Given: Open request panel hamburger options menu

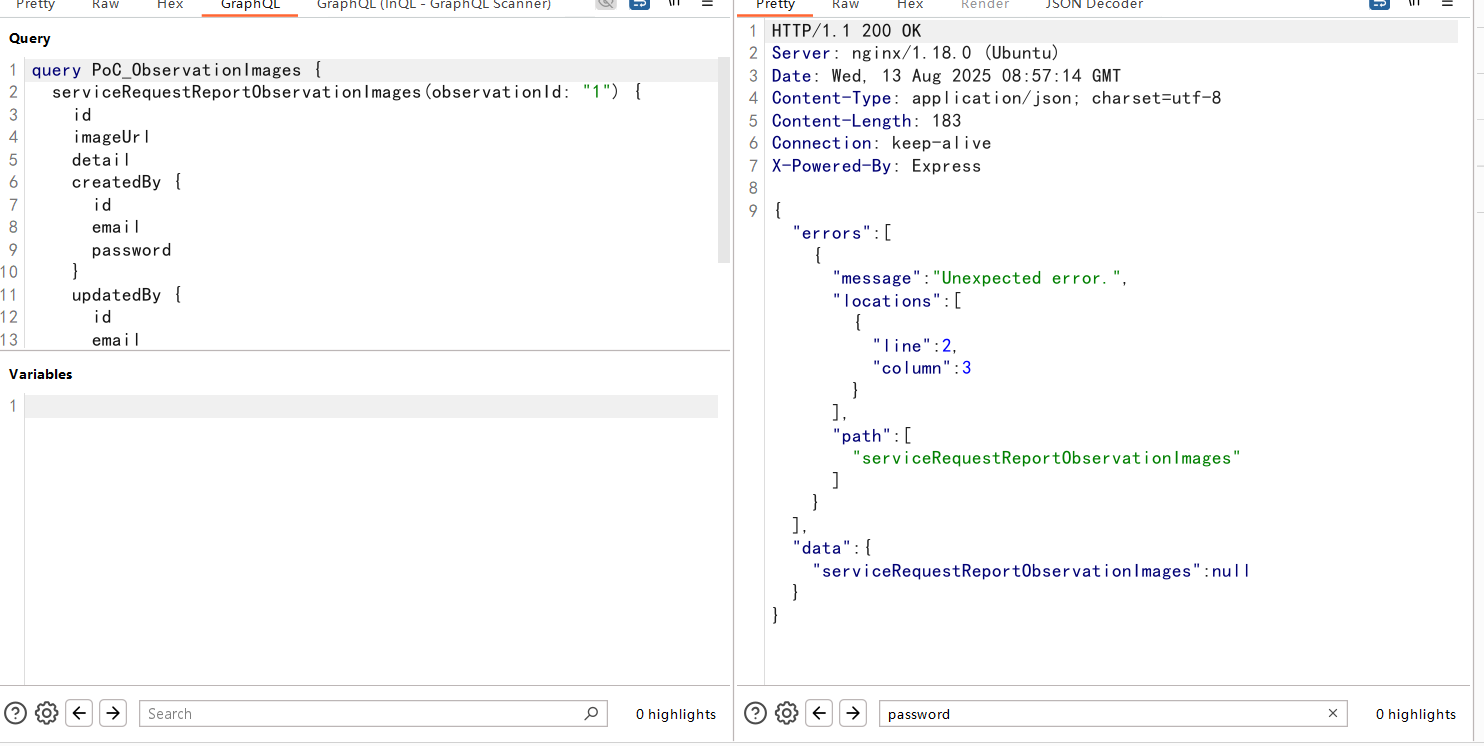Looking at the screenshot, I should (707, 4).
